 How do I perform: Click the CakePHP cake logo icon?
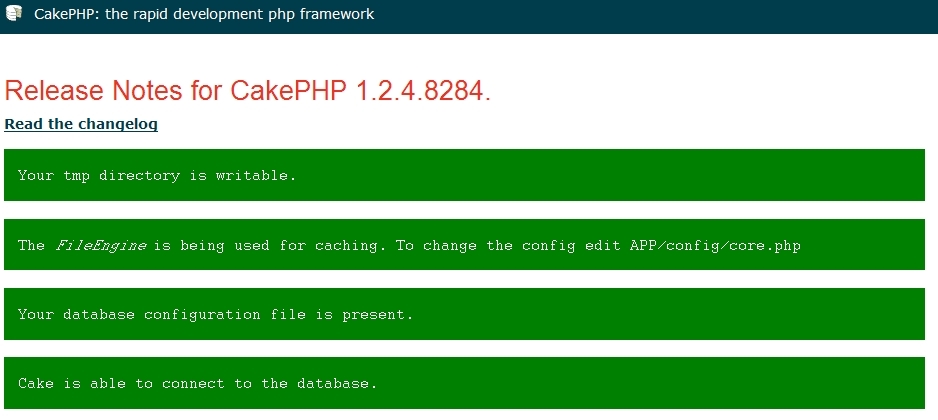(13, 14)
